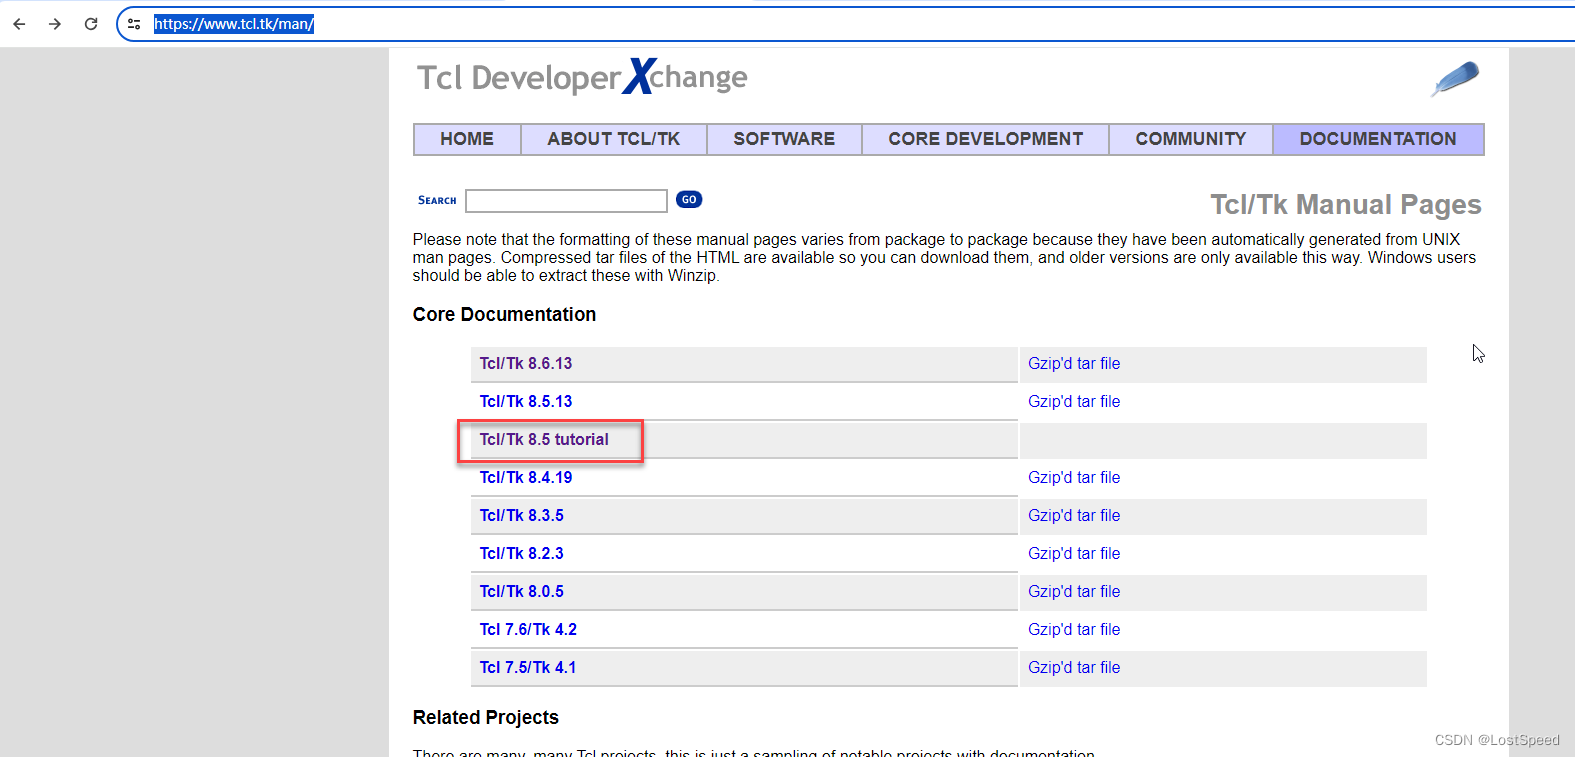Submit search with the GO button
The image size is (1575, 757).
(x=689, y=199)
